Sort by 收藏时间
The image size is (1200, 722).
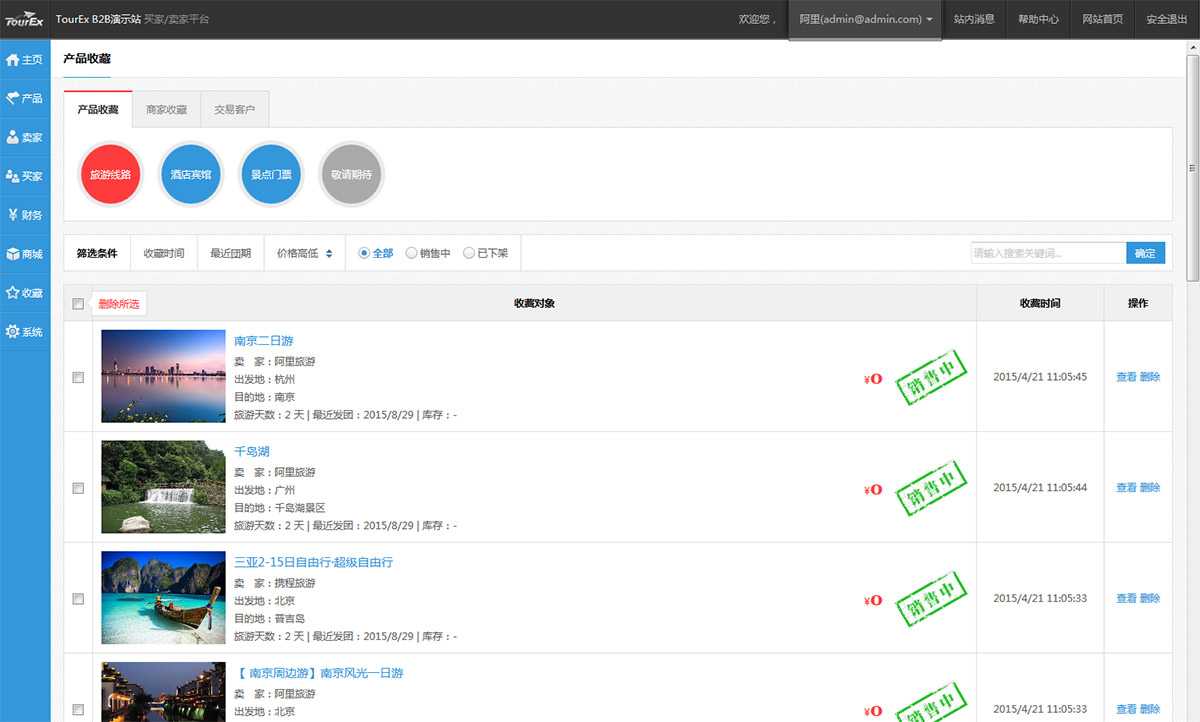pos(164,254)
